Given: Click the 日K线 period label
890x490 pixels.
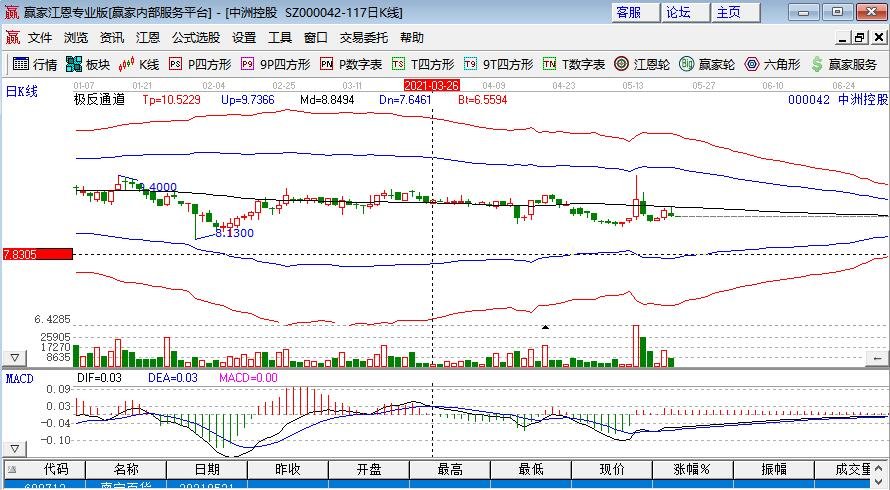Looking at the screenshot, I should pos(22,91).
